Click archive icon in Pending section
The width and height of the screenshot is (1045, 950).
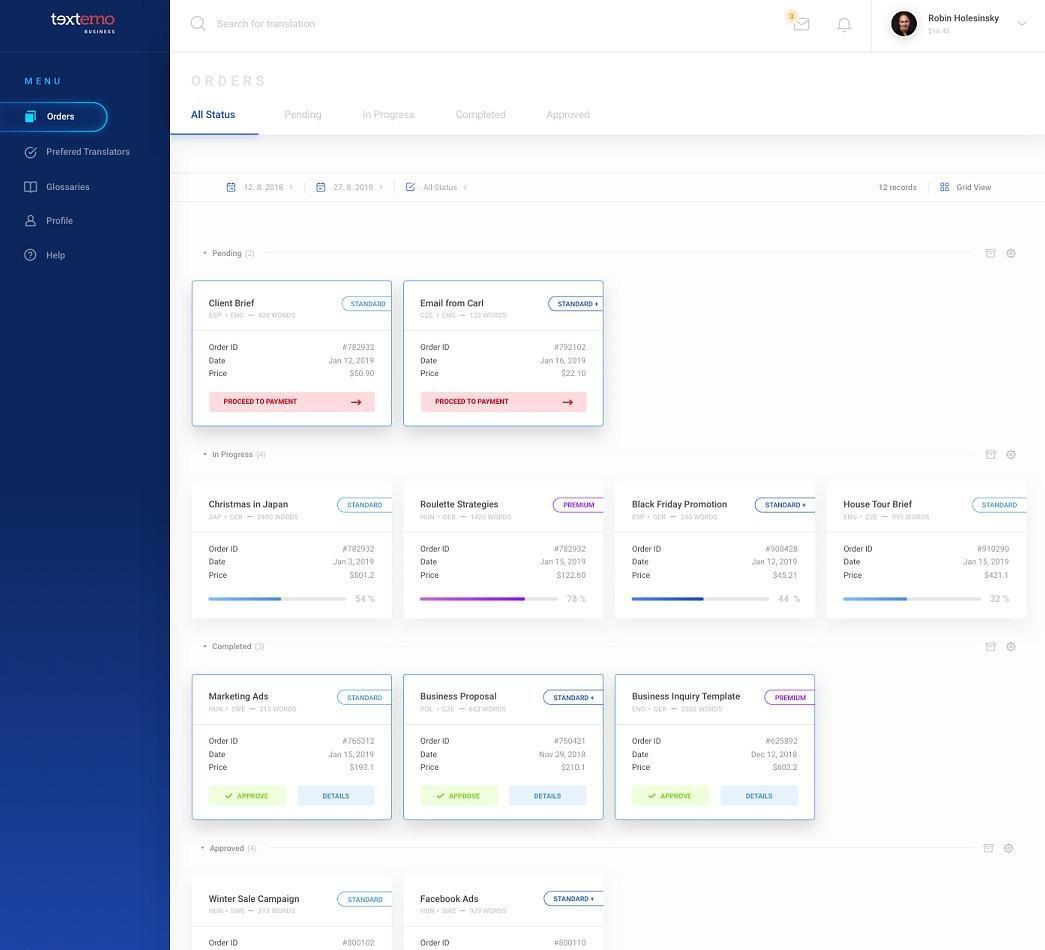click(990, 253)
